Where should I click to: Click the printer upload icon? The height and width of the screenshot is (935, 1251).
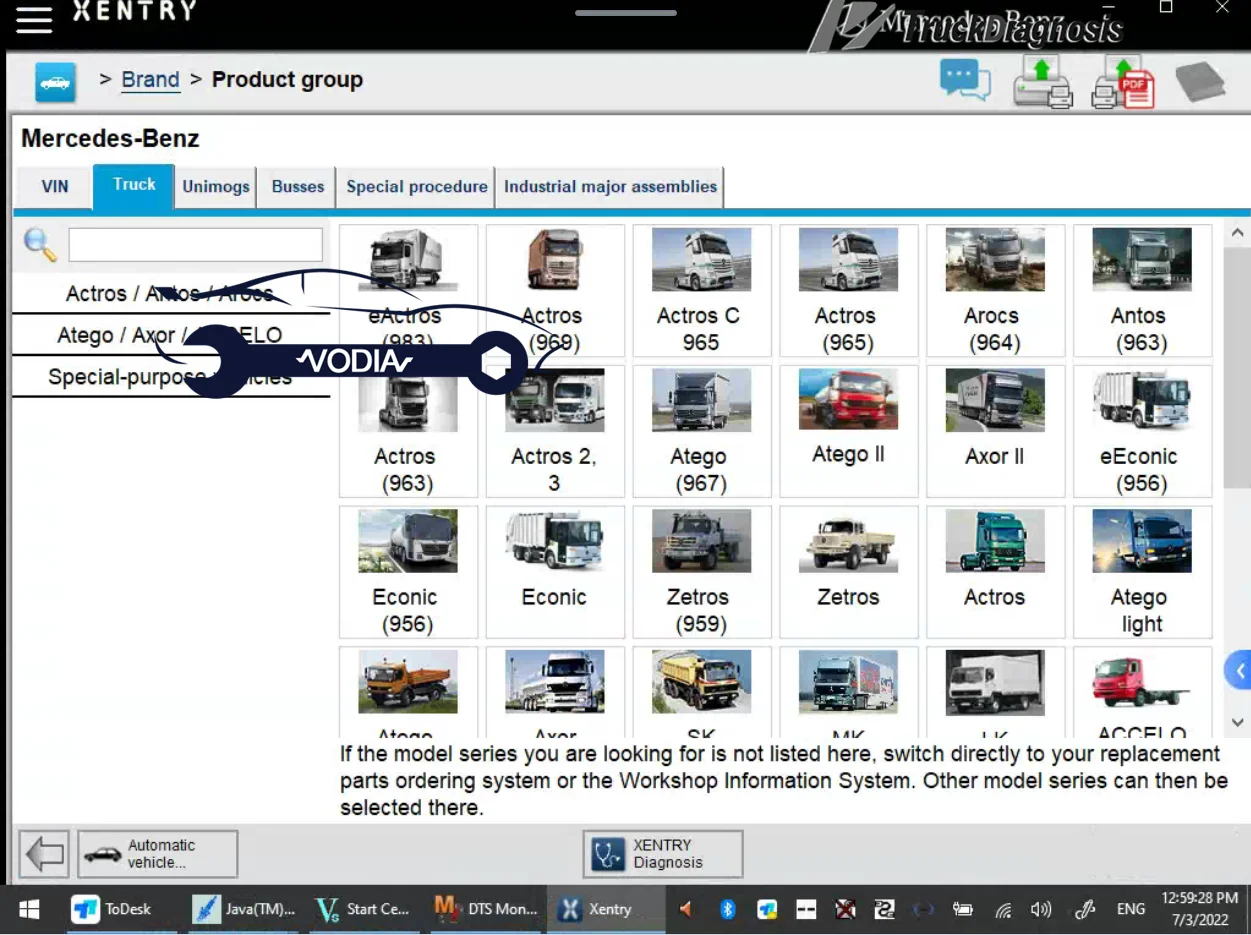tap(1042, 82)
